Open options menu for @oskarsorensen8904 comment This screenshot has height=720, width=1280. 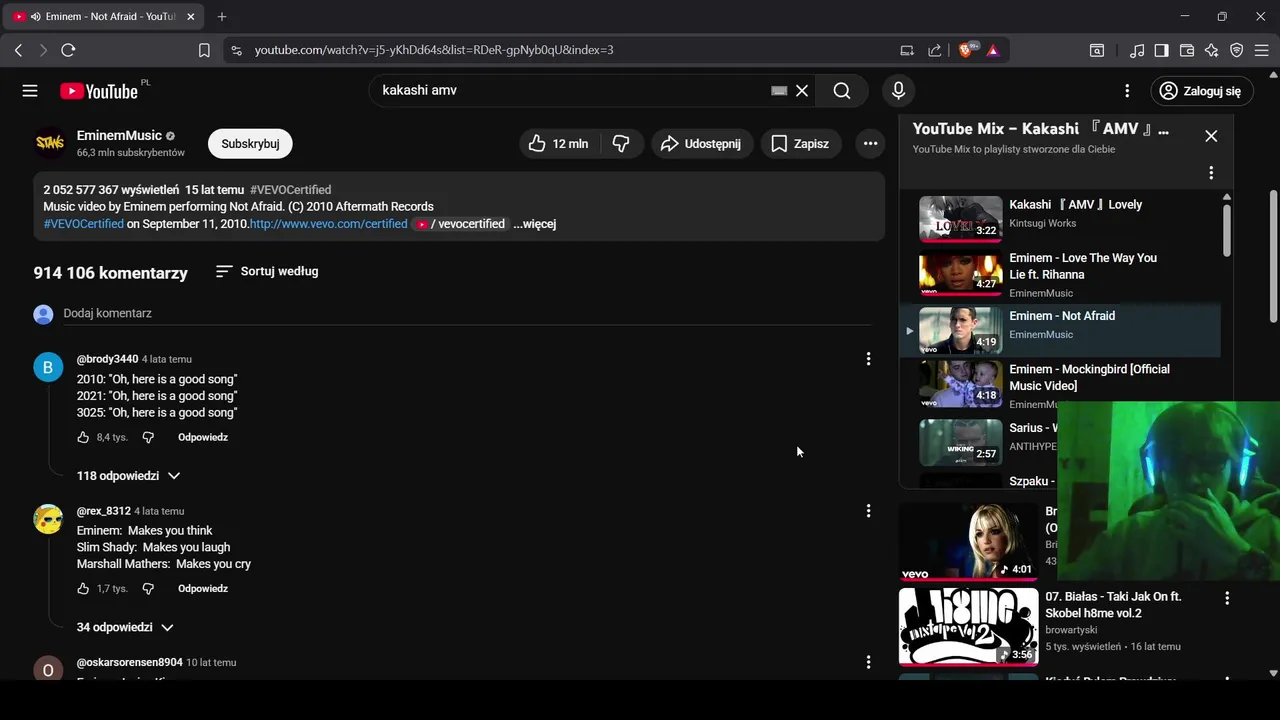click(x=868, y=662)
